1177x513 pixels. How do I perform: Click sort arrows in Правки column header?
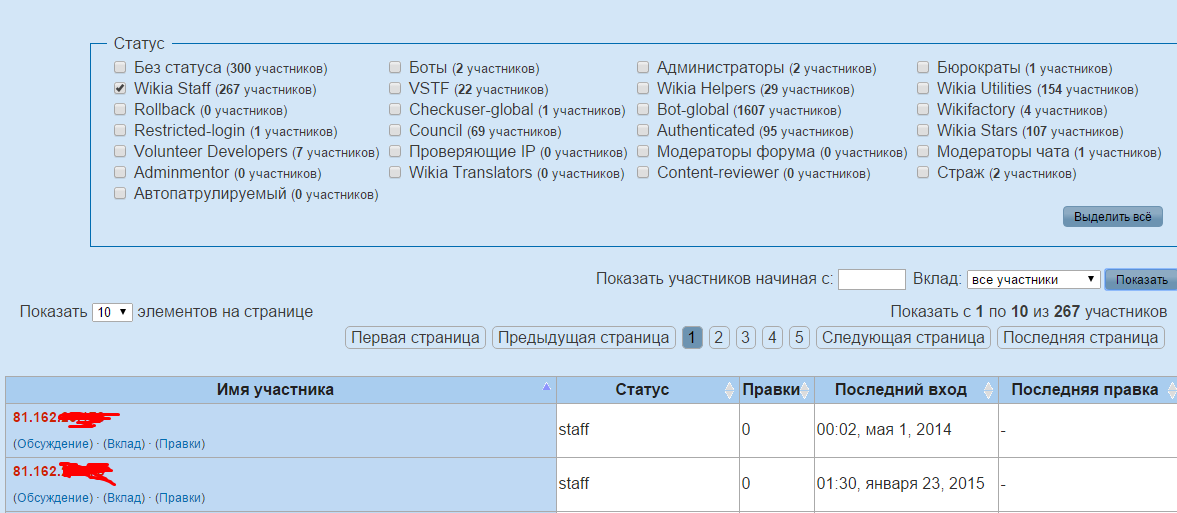805,390
